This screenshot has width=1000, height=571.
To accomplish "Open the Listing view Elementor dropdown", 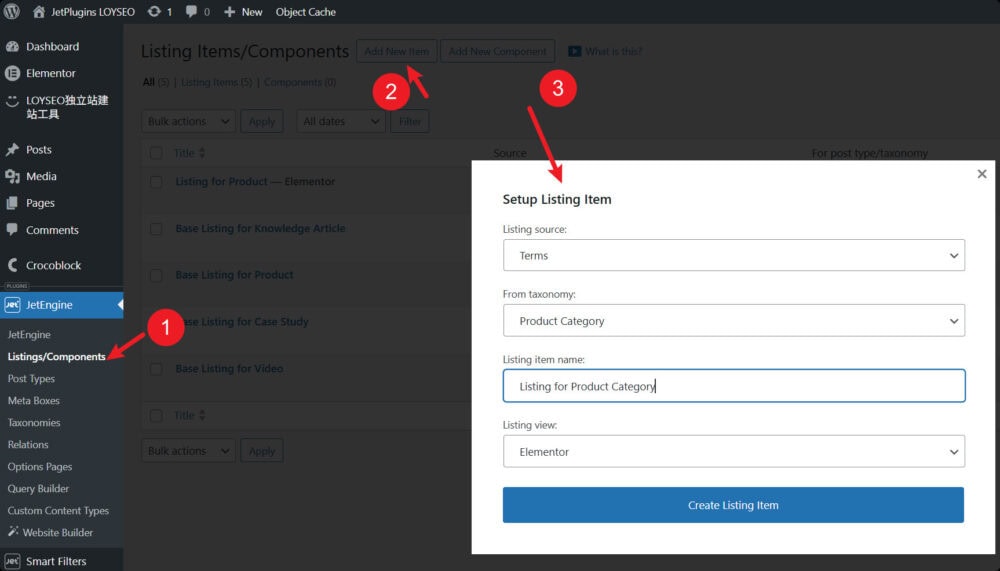I will coord(733,451).
